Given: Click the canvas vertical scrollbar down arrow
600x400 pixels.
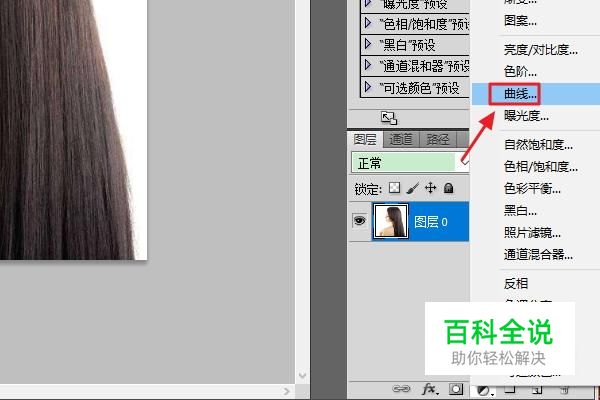Looking at the screenshot, I should [302, 375].
